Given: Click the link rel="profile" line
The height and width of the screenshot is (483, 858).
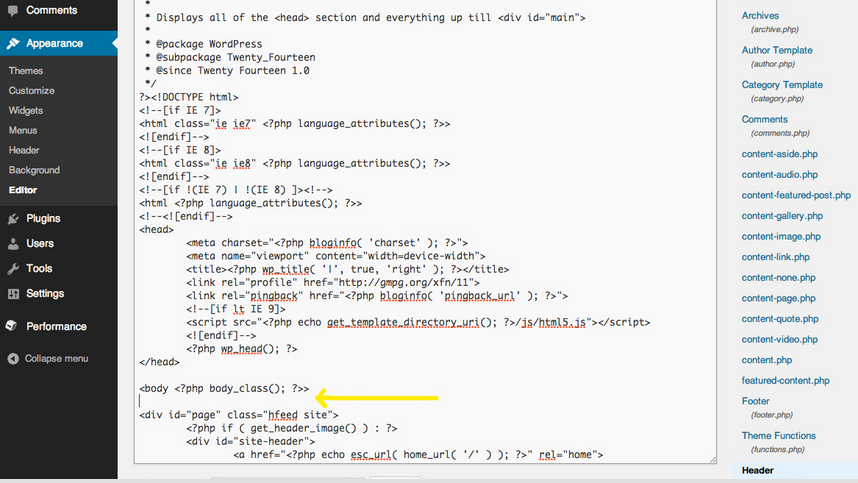Looking at the screenshot, I should click(333, 283).
